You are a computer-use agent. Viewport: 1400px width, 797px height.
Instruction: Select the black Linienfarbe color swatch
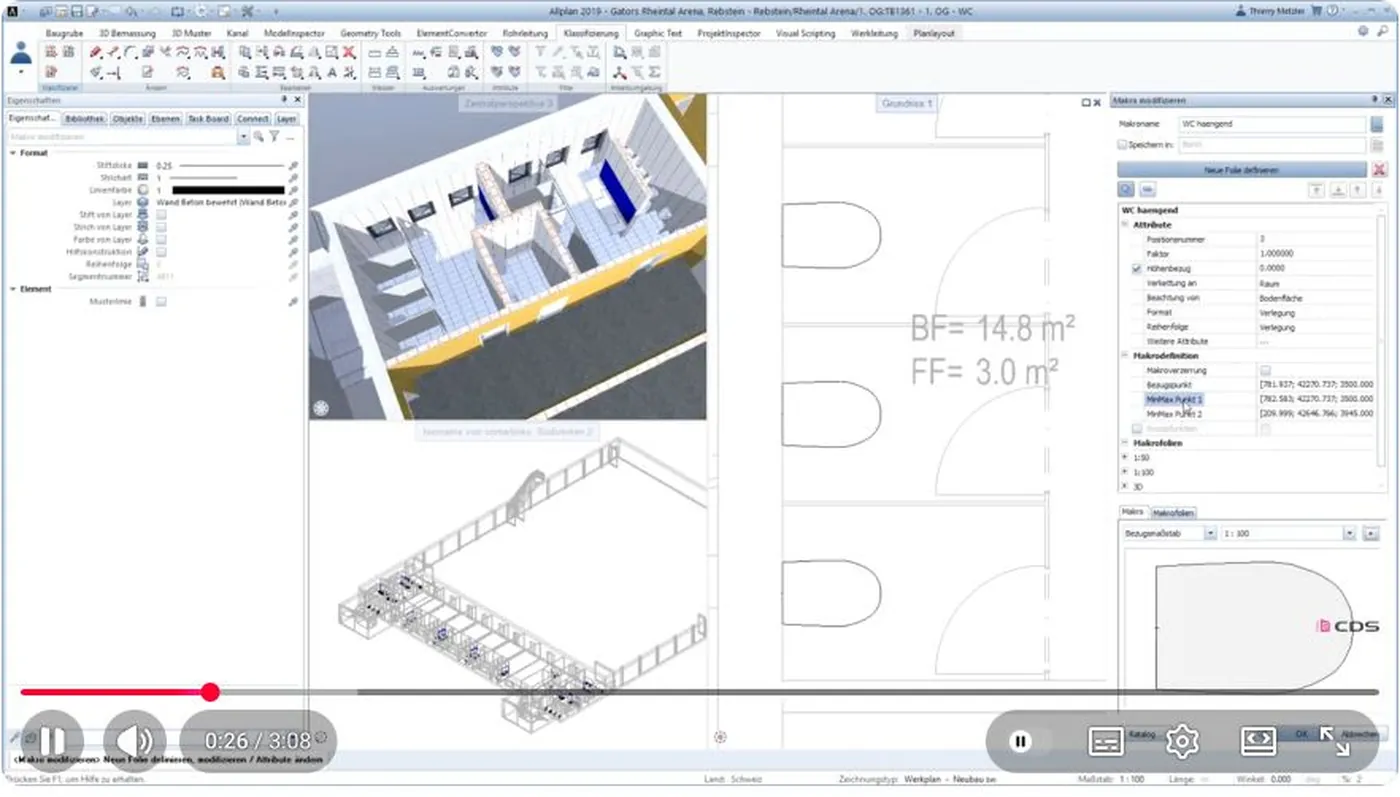tap(228, 190)
